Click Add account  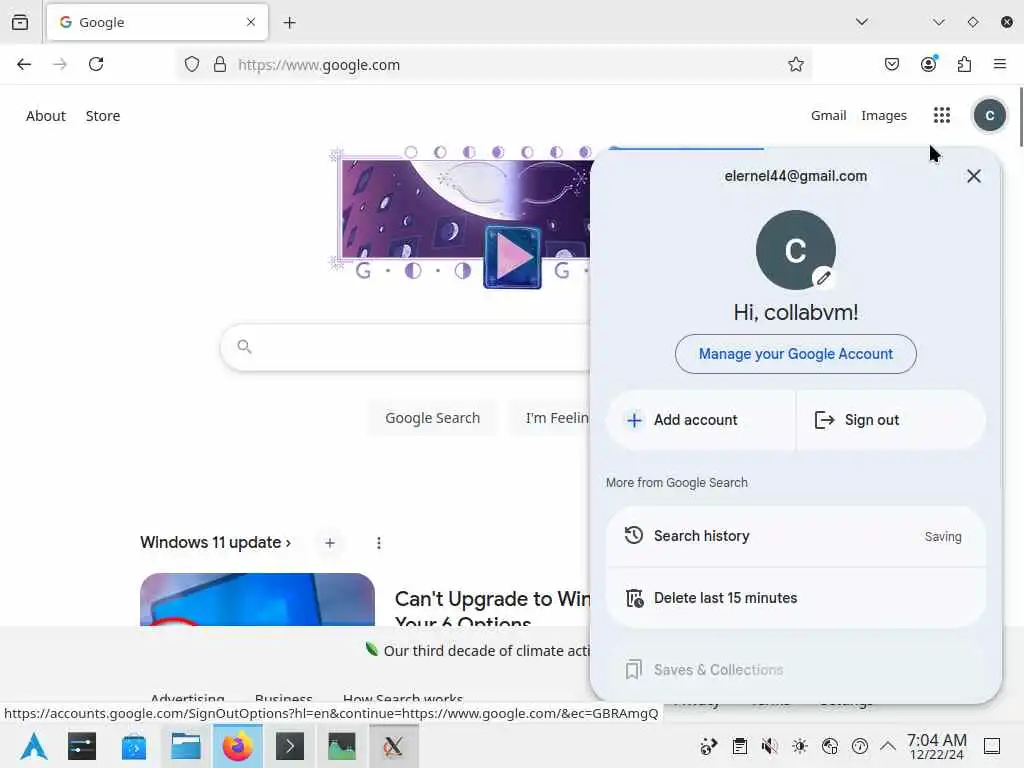(701, 420)
